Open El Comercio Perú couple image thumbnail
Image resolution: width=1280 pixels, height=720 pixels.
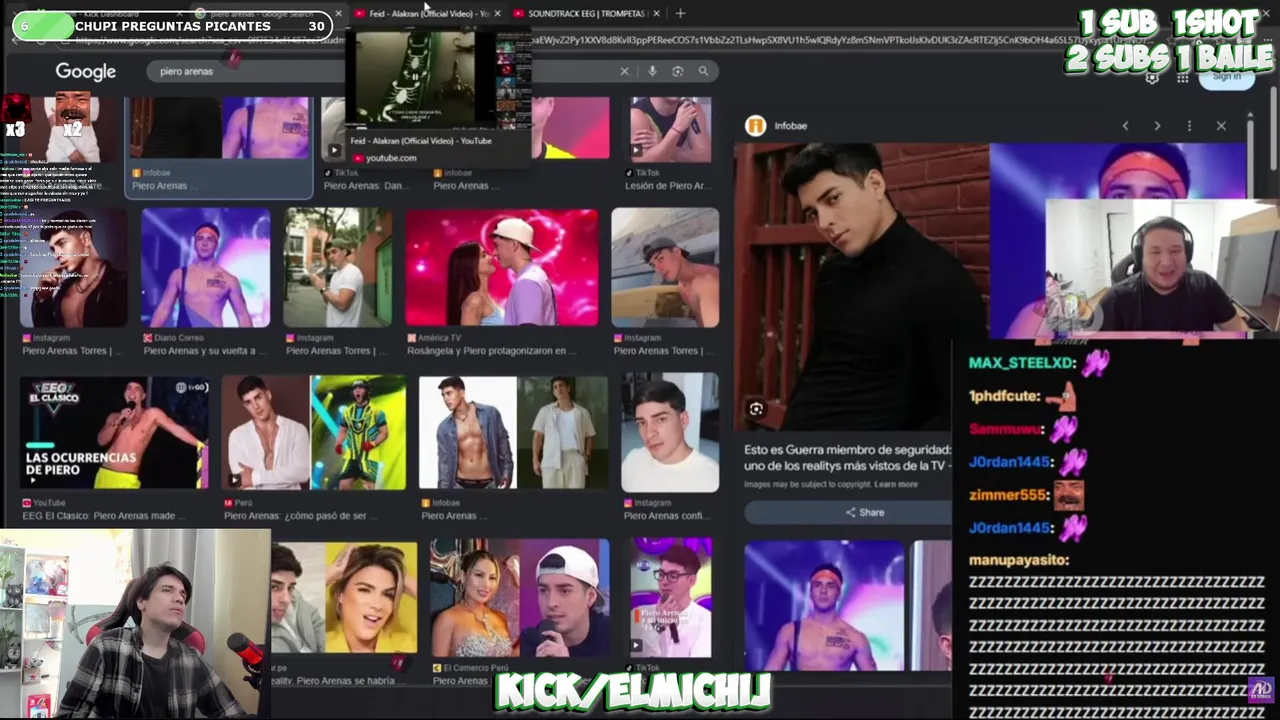(x=519, y=598)
